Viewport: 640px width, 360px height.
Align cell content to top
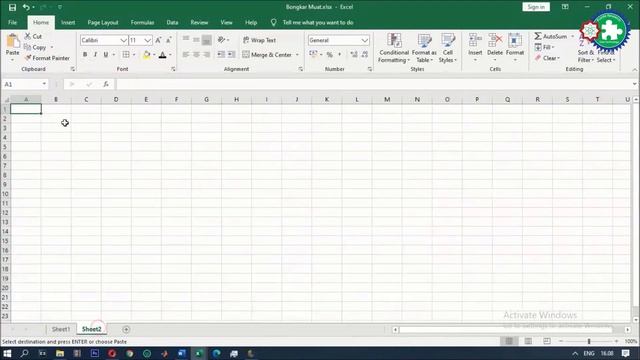[x=186, y=40]
